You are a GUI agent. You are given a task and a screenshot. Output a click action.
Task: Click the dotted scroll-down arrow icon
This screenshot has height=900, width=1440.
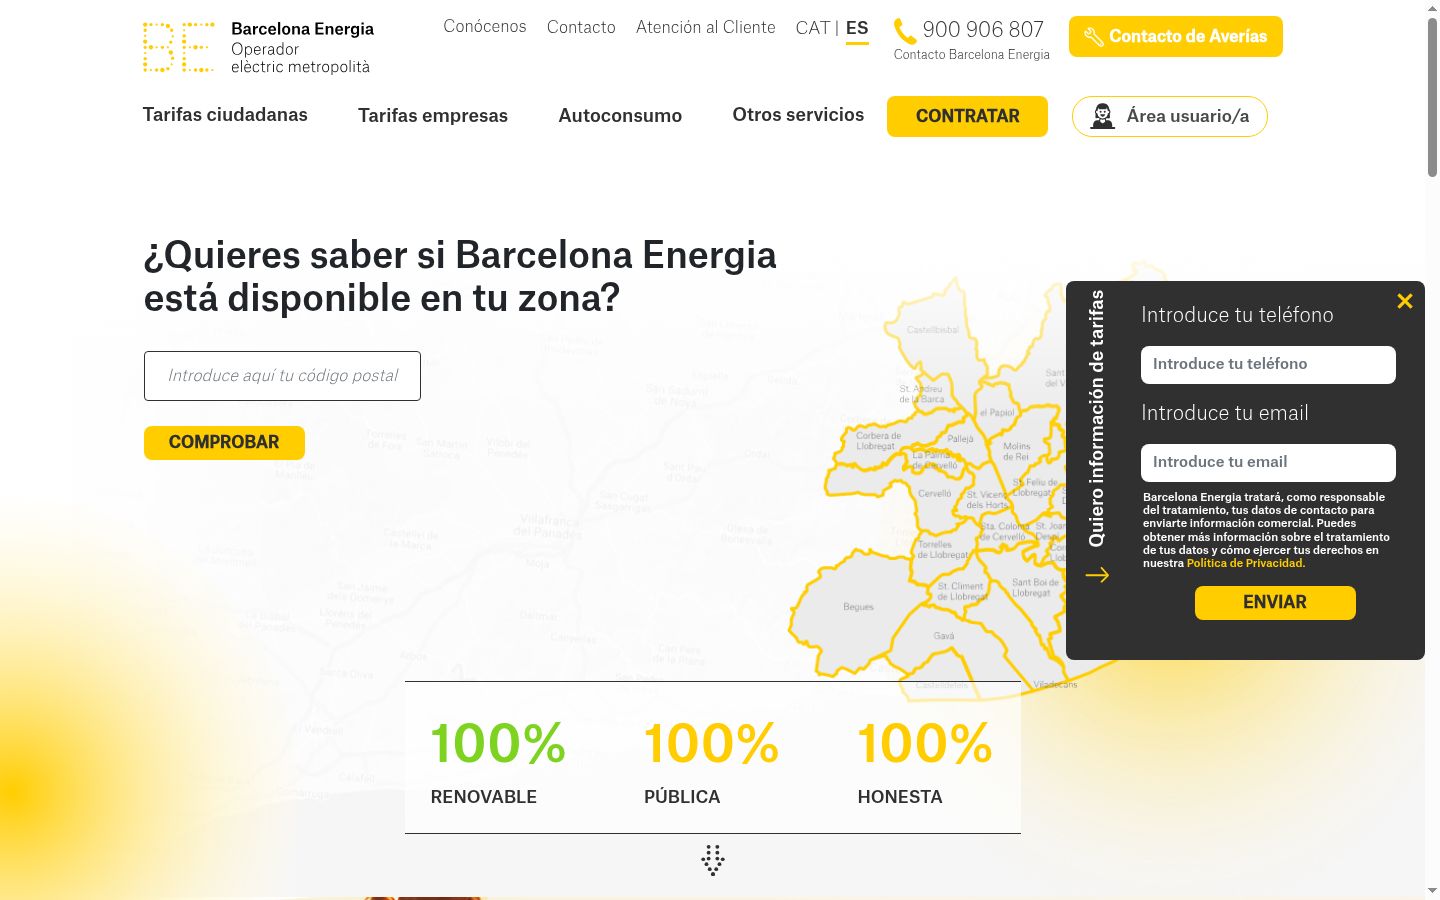click(713, 860)
